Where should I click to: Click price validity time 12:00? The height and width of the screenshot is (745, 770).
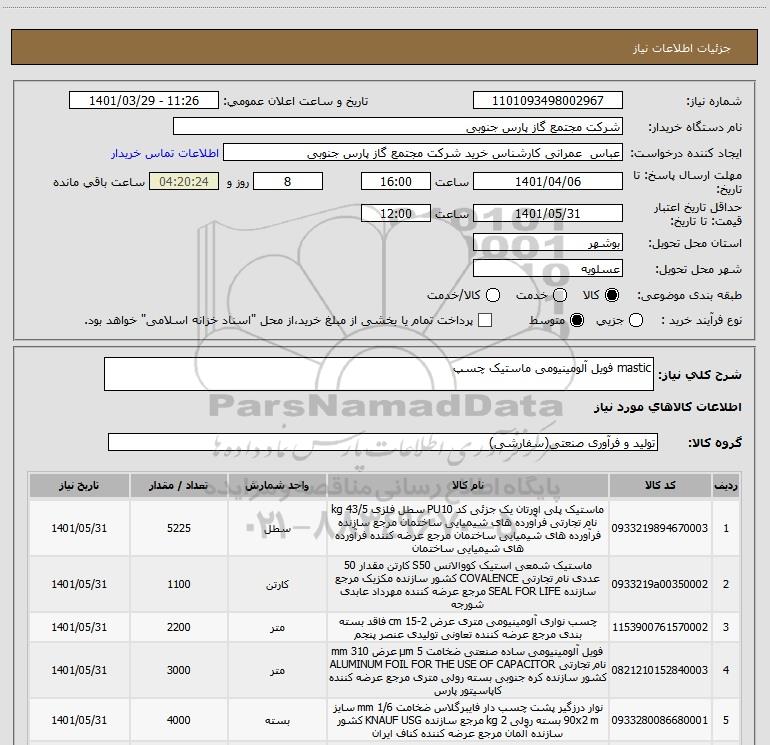(396, 213)
